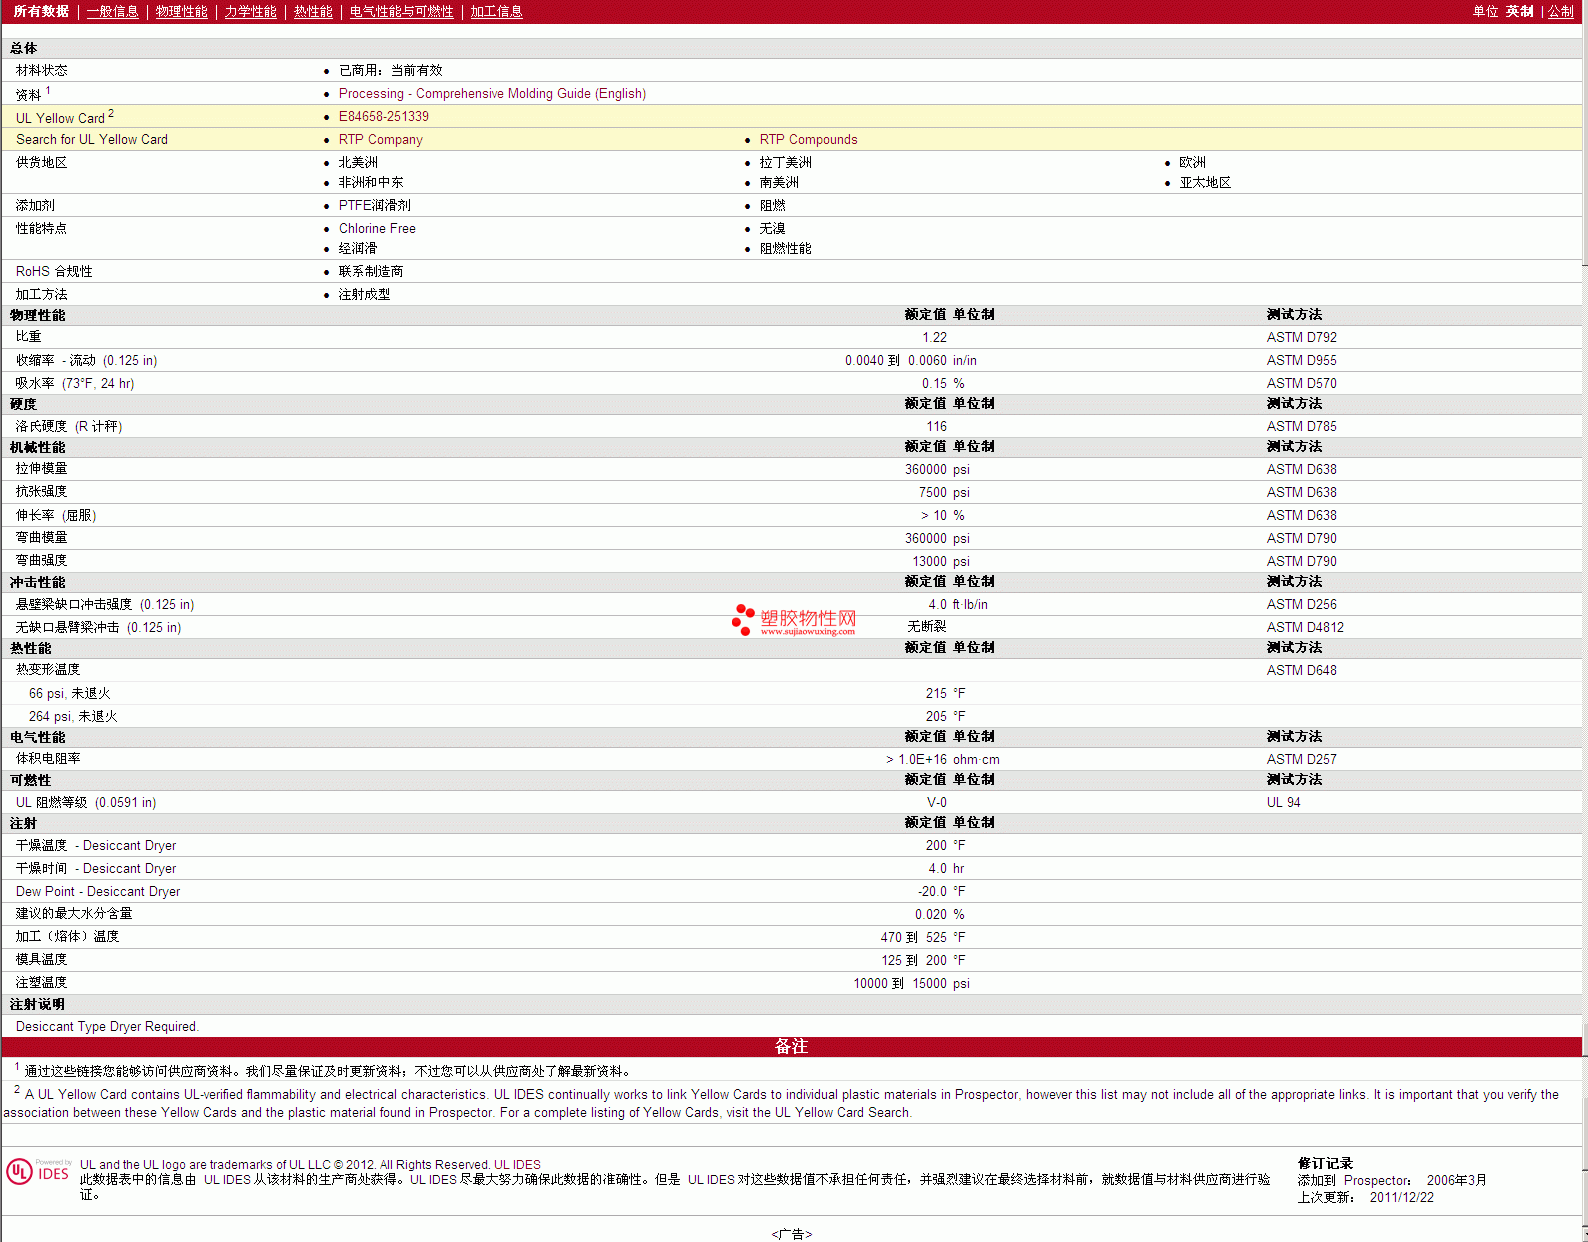Click the 比重 value 1.22
Screen dimensions: 1588x1242
tap(934, 337)
